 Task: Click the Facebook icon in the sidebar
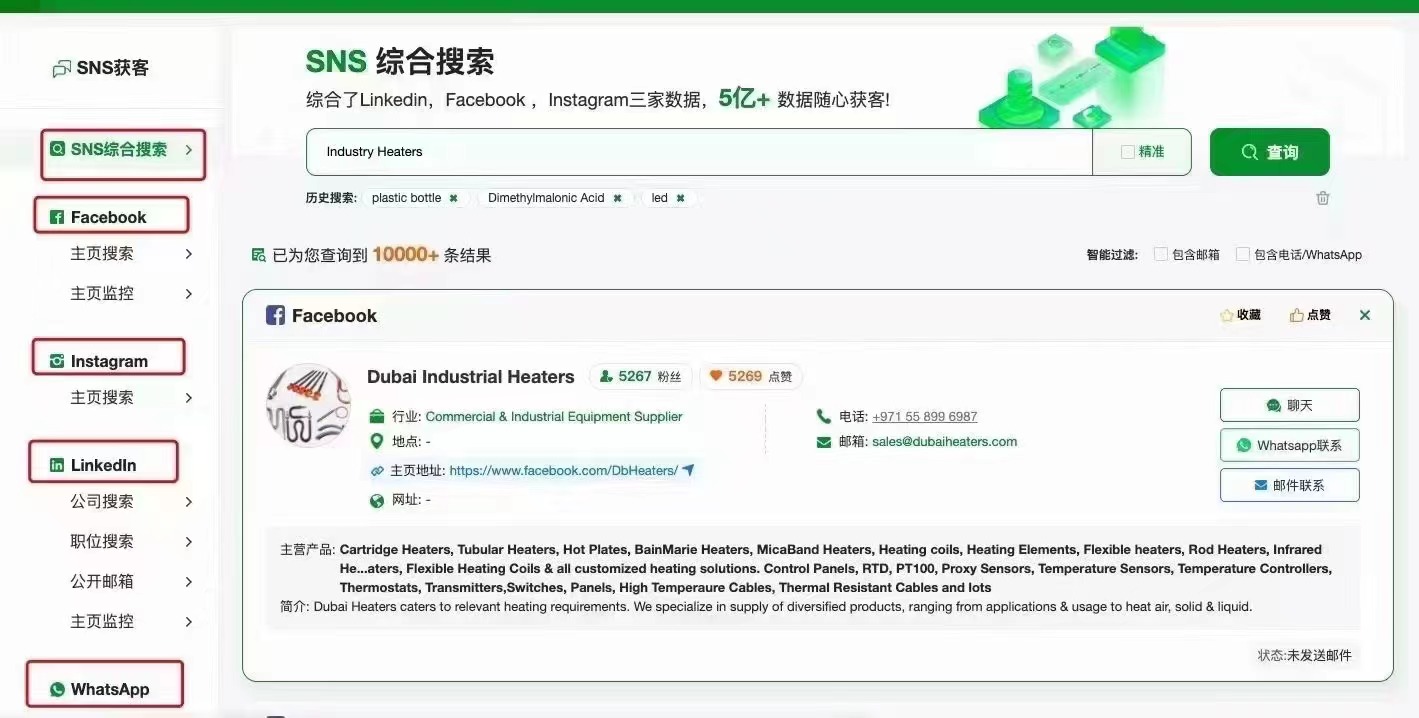[57, 217]
